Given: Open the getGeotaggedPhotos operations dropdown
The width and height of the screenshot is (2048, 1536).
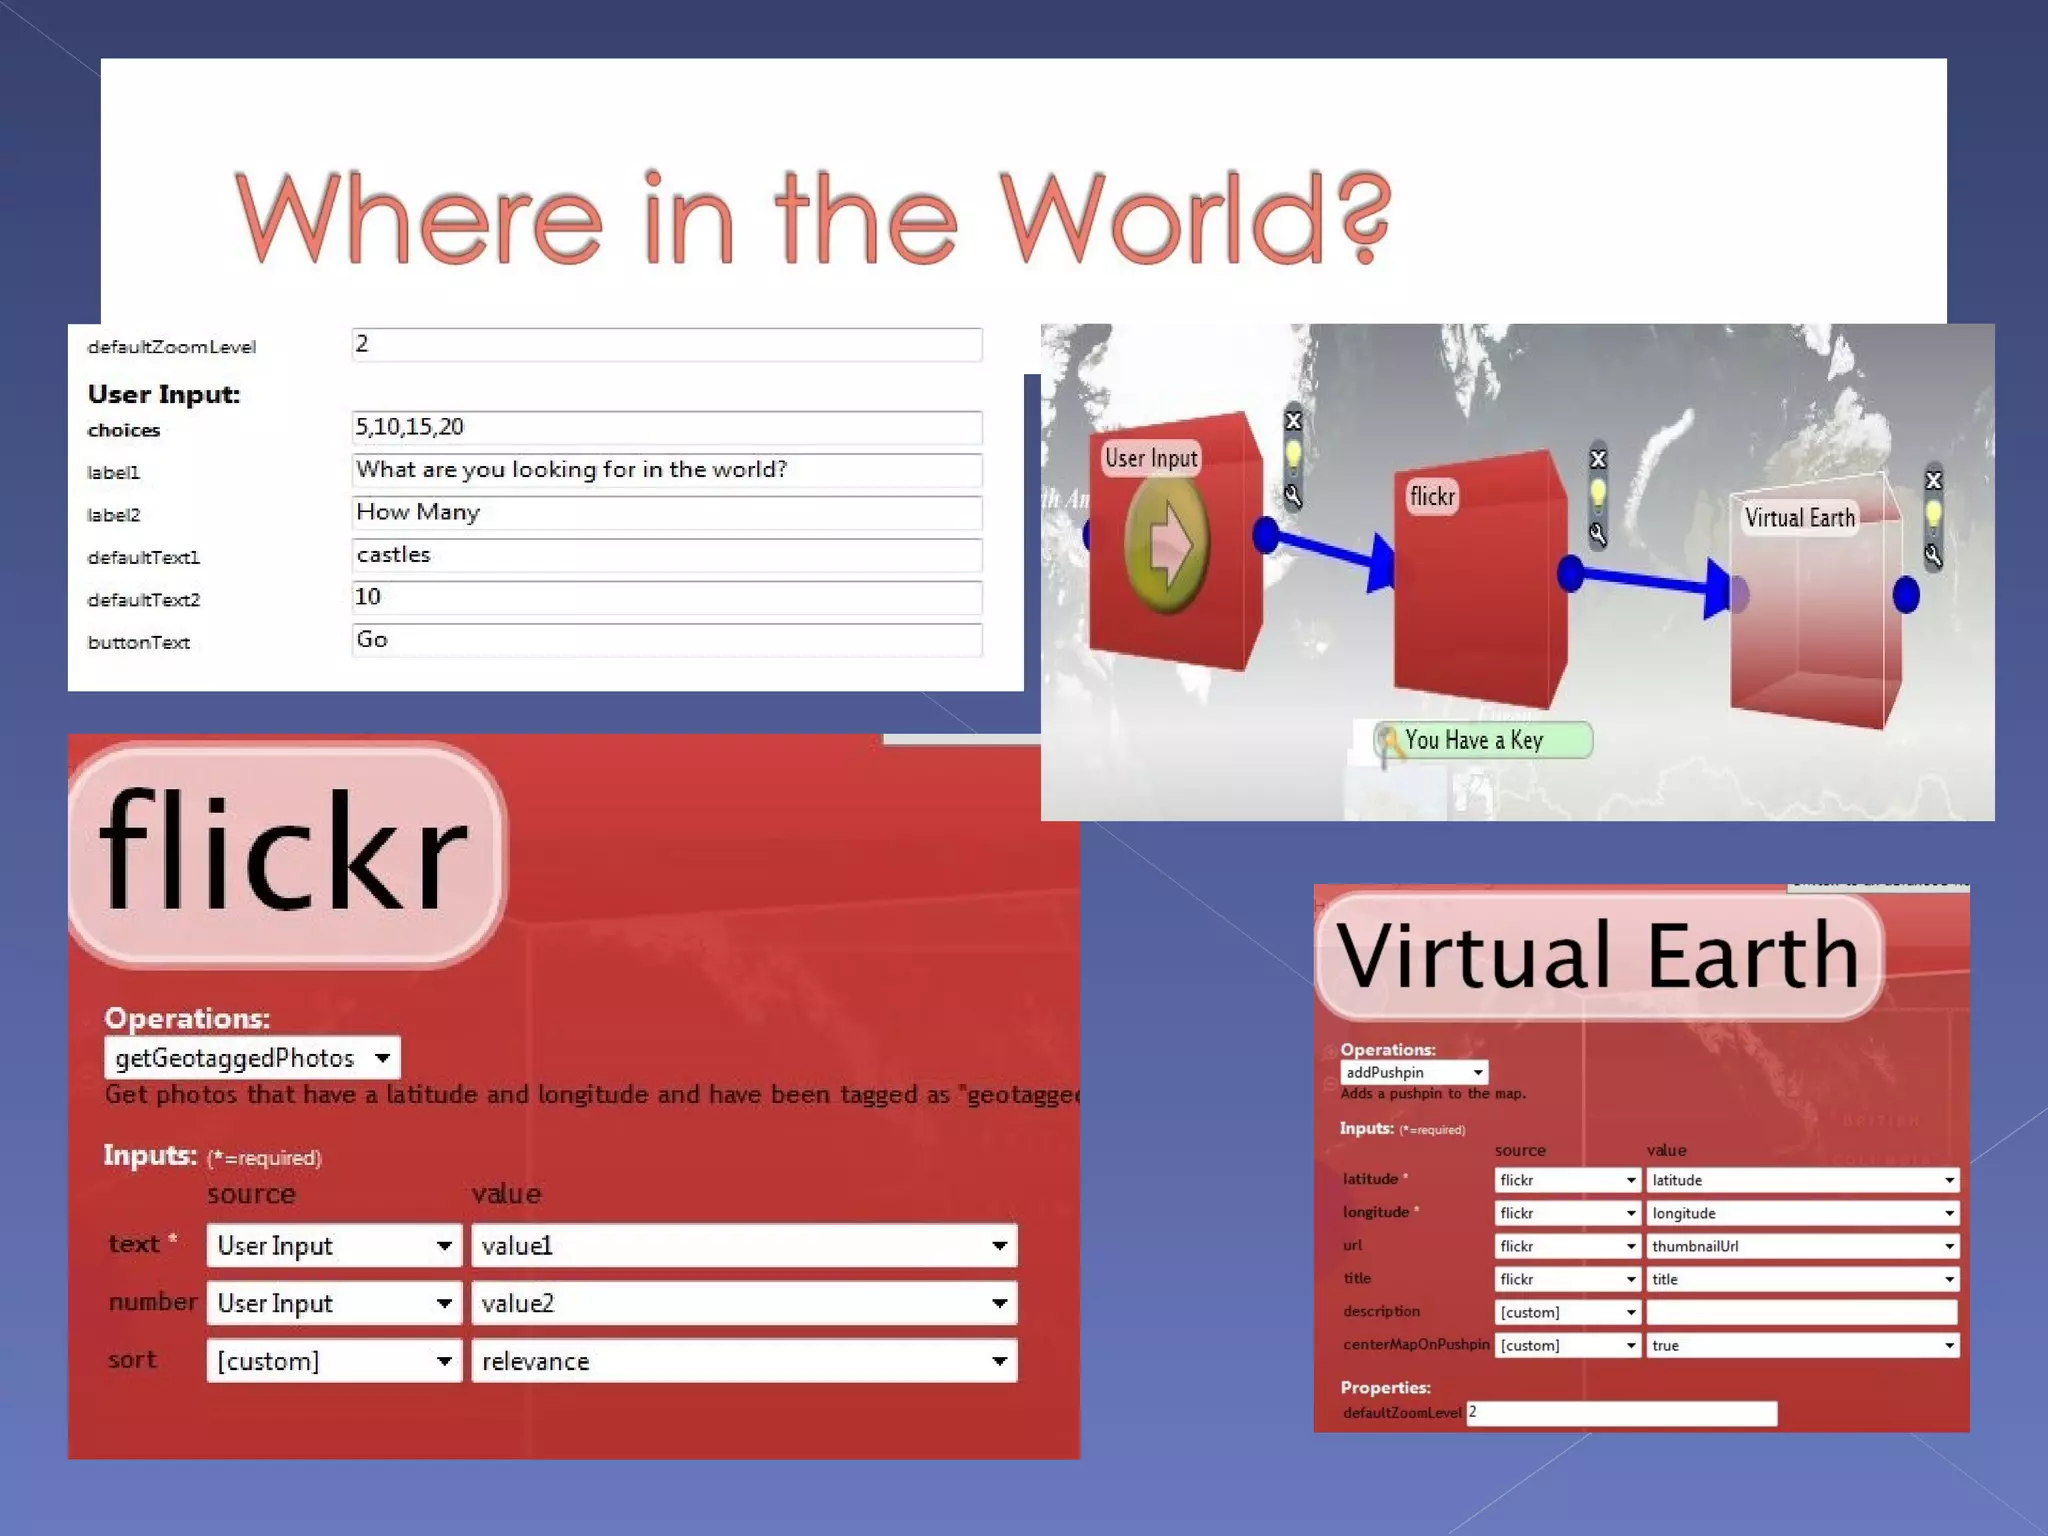Looking at the screenshot, I should point(252,1058).
